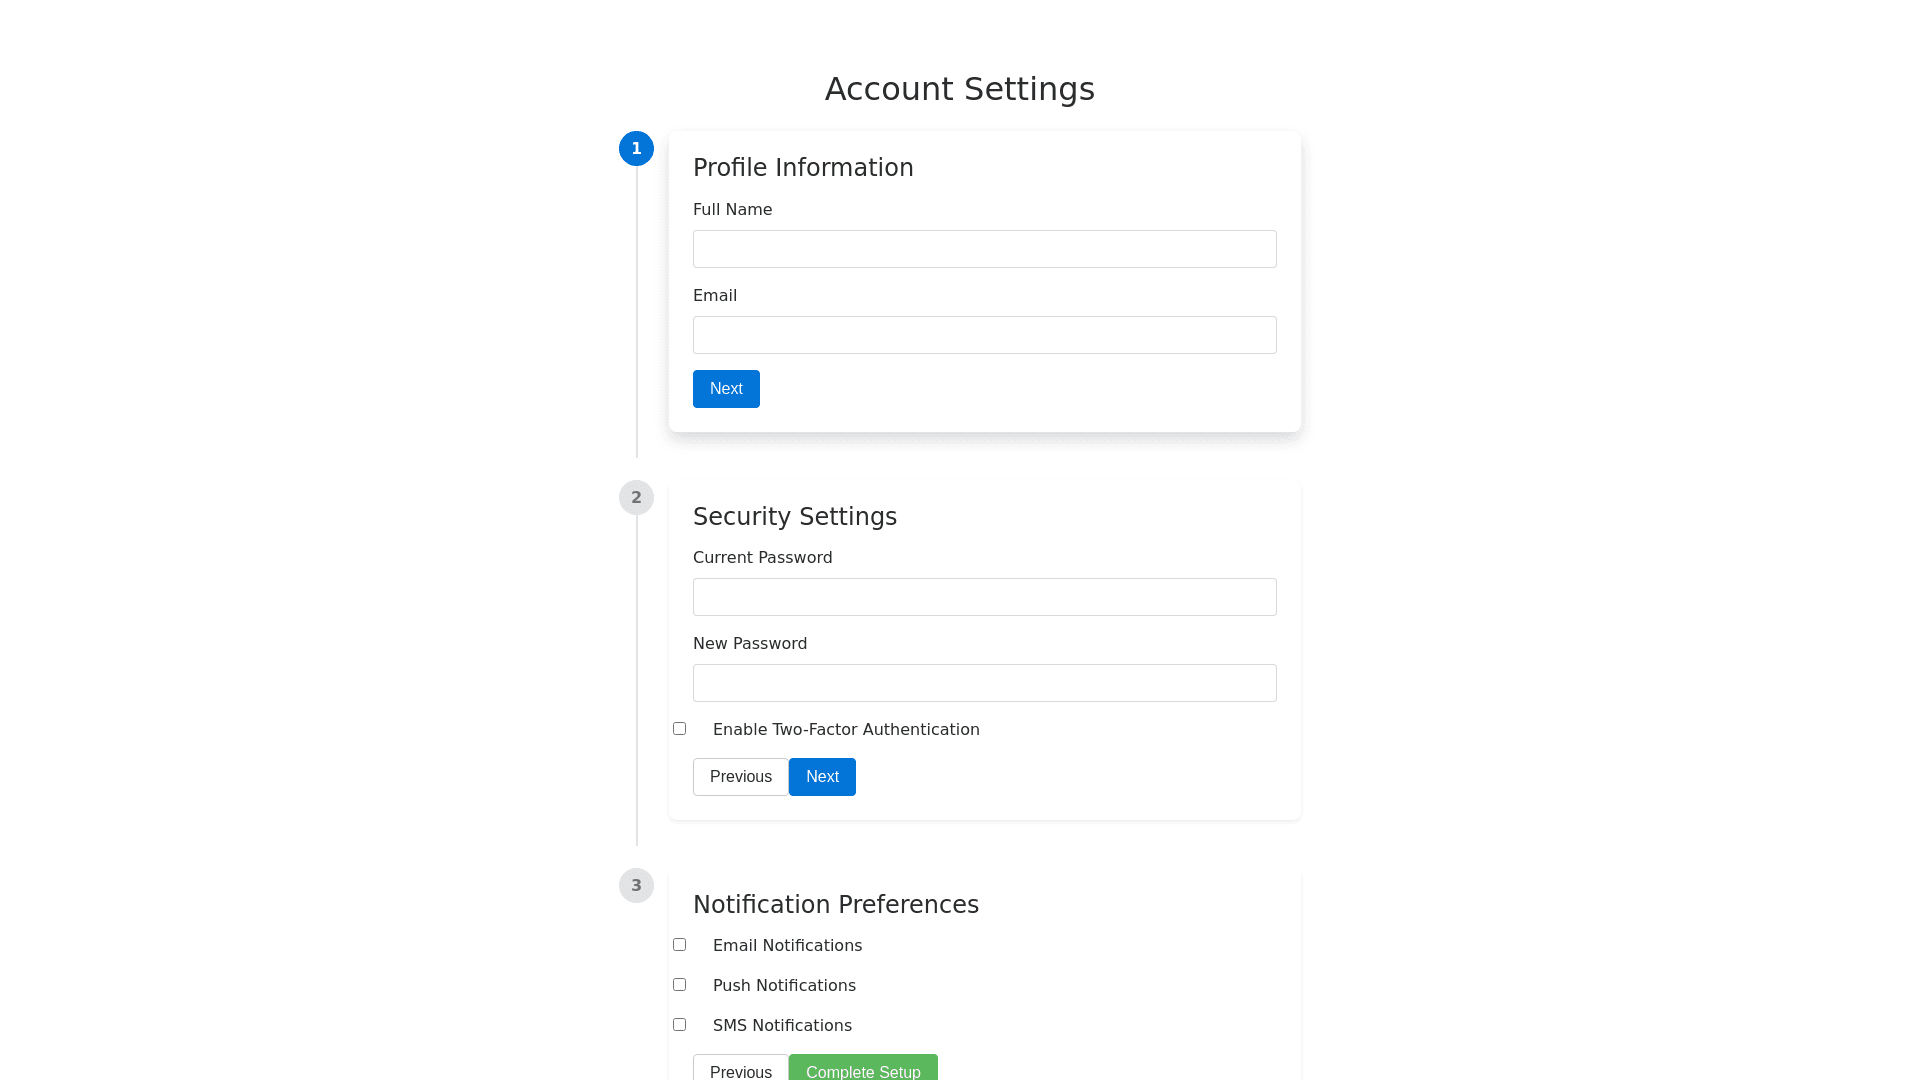Image resolution: width=1920 pixels, height=1080 pixels.
Task: Select the New Password input box
Action: pyautogui.click(x=984, y=683)
